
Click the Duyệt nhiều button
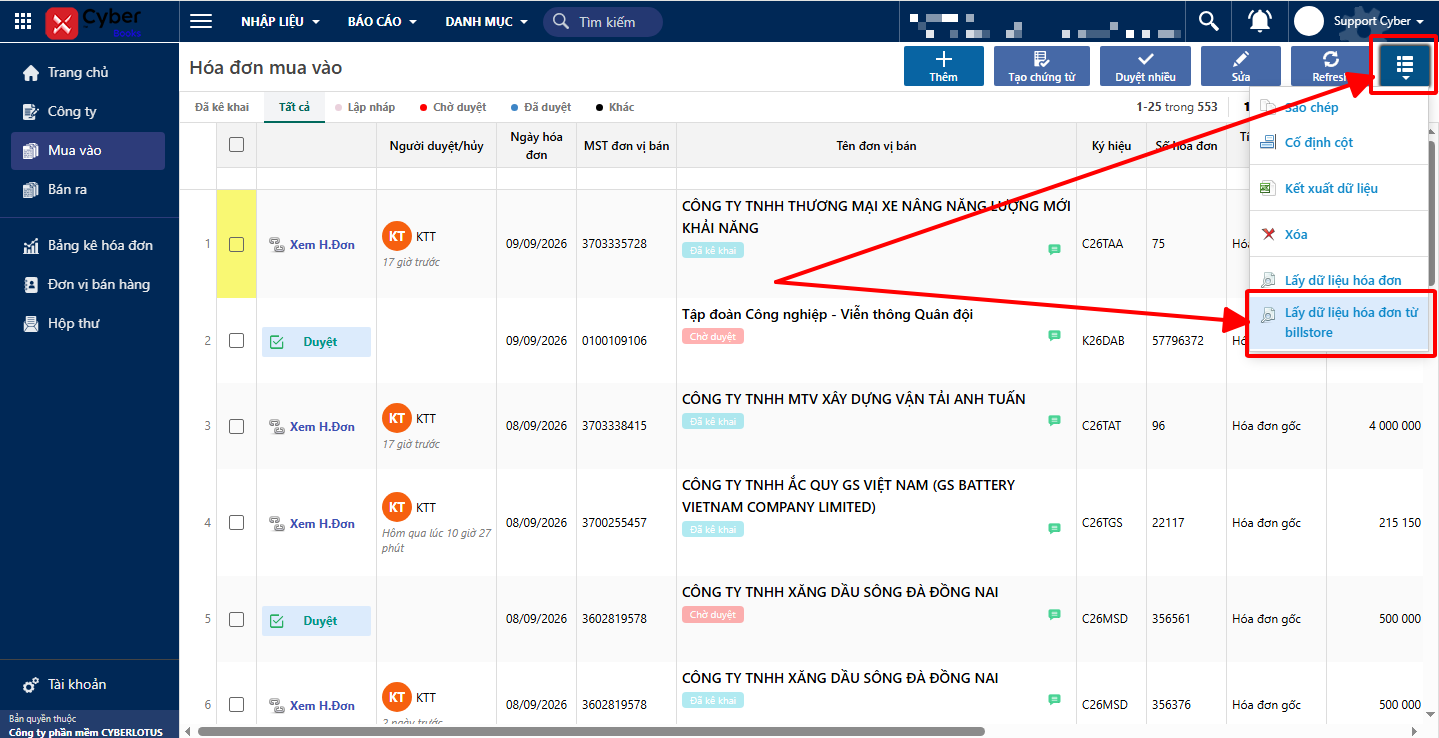point(1145,65)
